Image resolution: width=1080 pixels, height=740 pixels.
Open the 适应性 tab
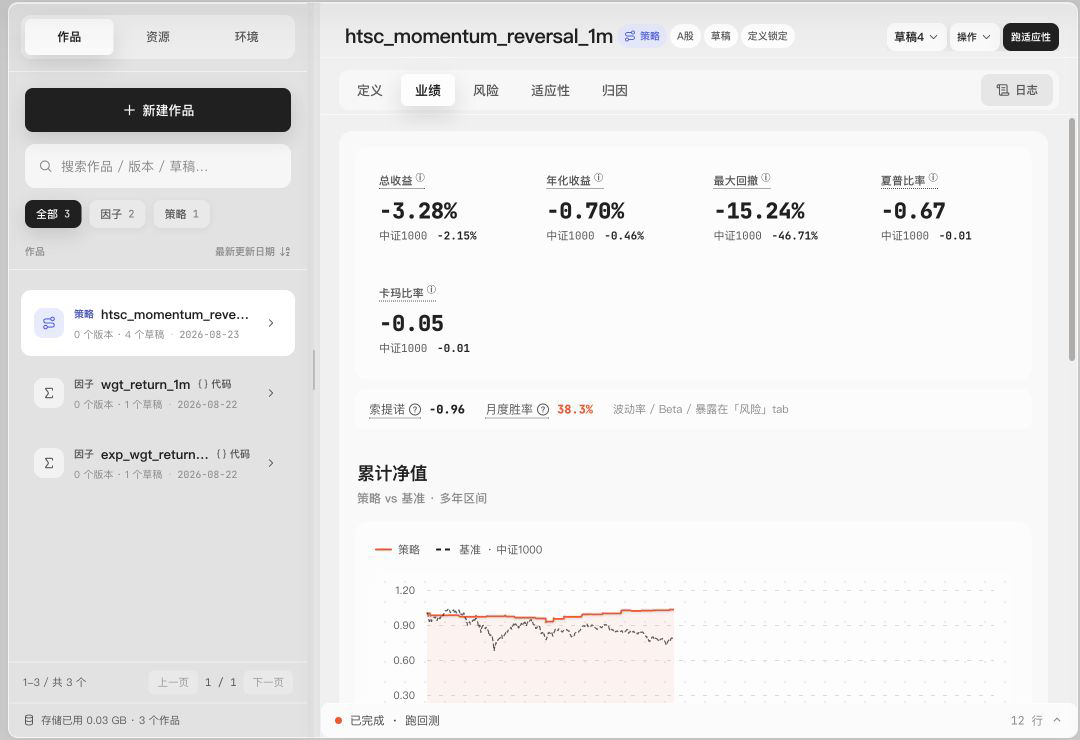tap(550, 90)
